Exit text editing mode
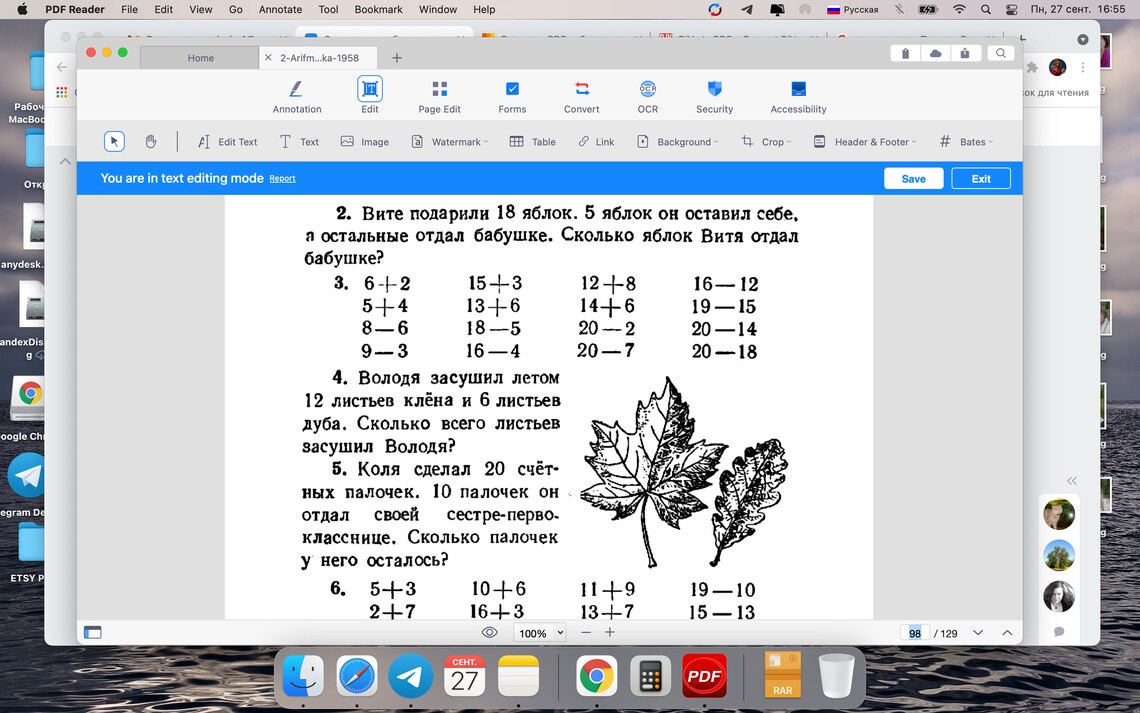1140x713 pixels. (x=980, y=177)
